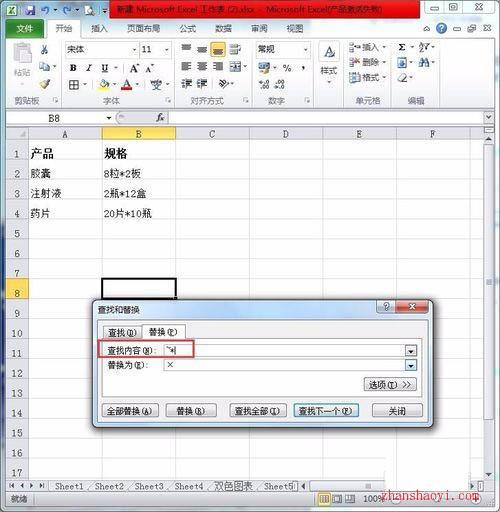Select the format painter brush icon
500x512 pixels.
click(x=45, y=84)
